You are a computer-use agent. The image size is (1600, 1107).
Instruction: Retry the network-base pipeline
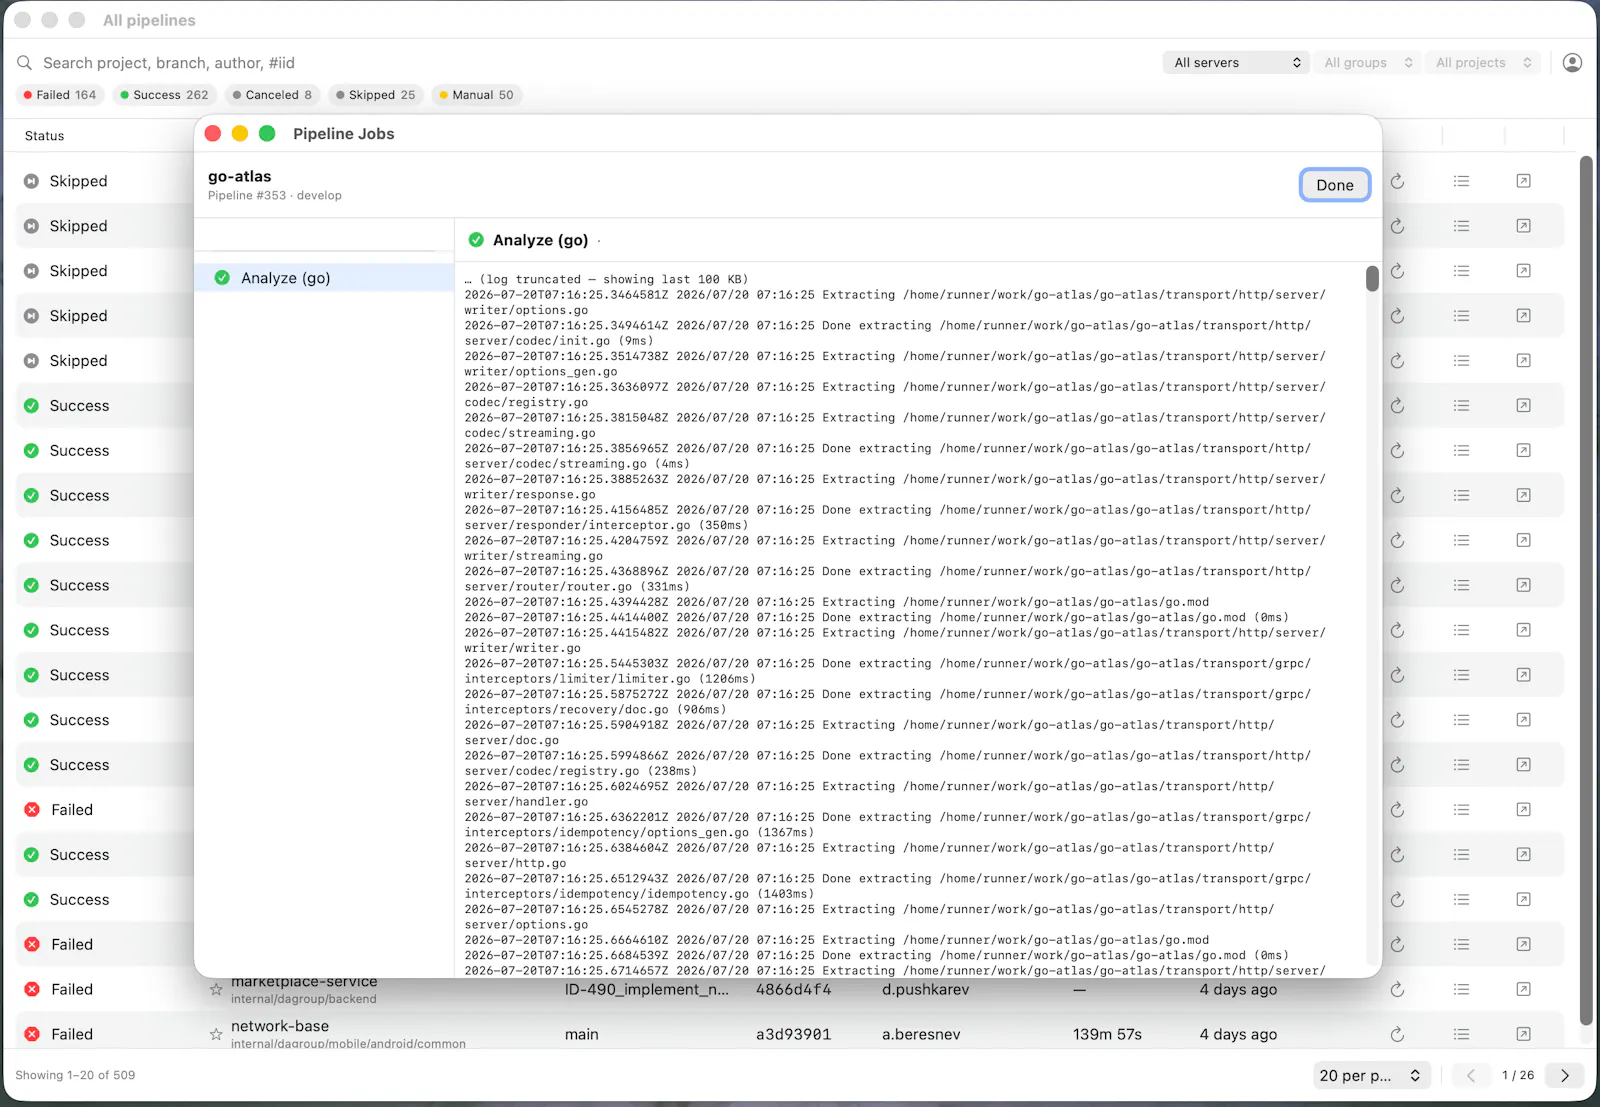tap(1397, 1034)
